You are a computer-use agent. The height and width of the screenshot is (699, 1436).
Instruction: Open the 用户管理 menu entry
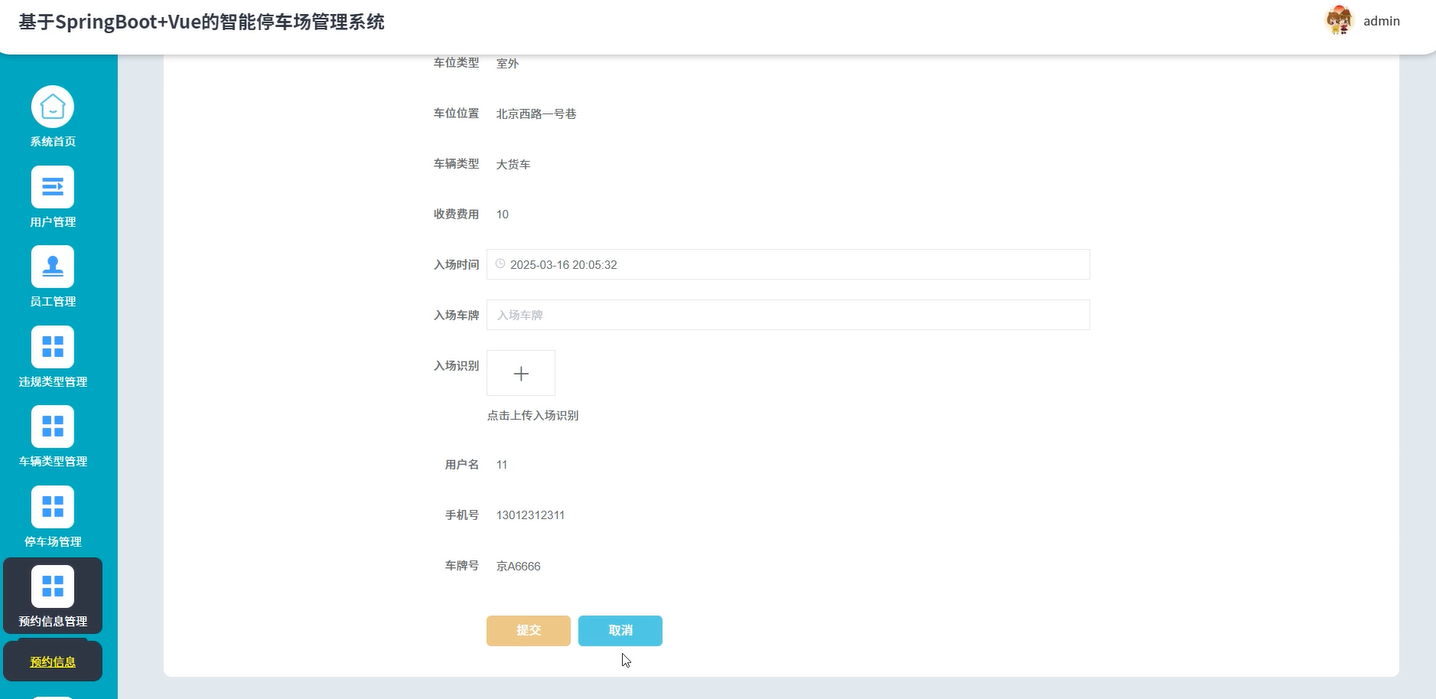[x=52, y=221]
